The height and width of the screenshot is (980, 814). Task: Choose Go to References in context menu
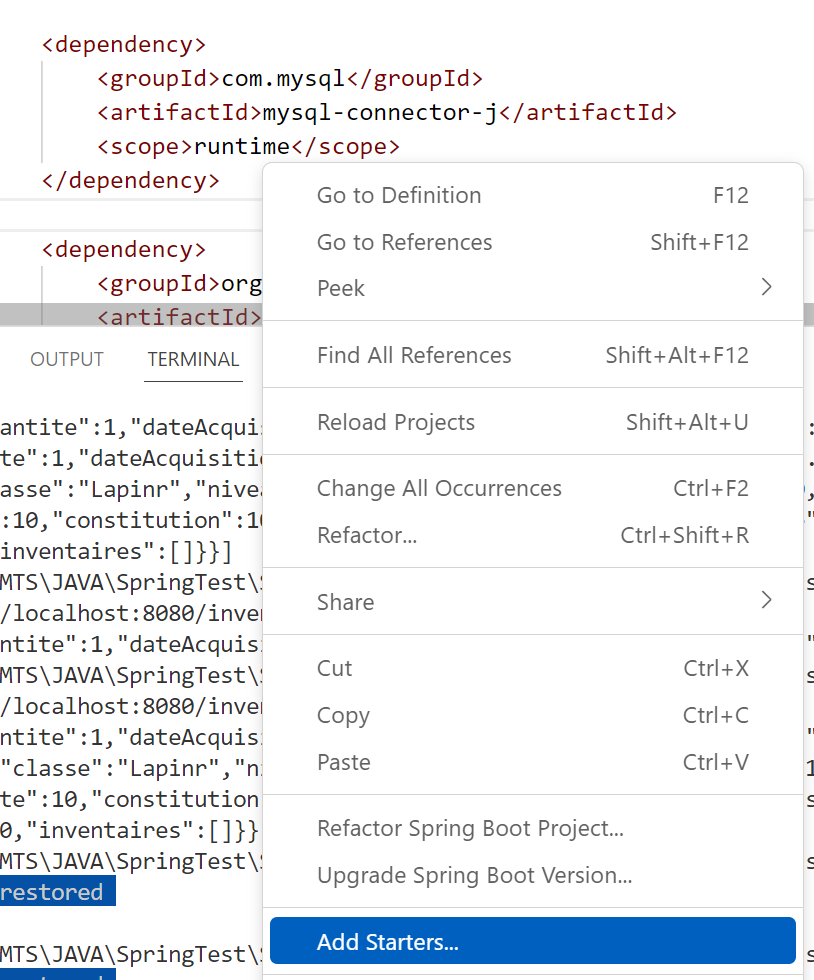(404, 243)
